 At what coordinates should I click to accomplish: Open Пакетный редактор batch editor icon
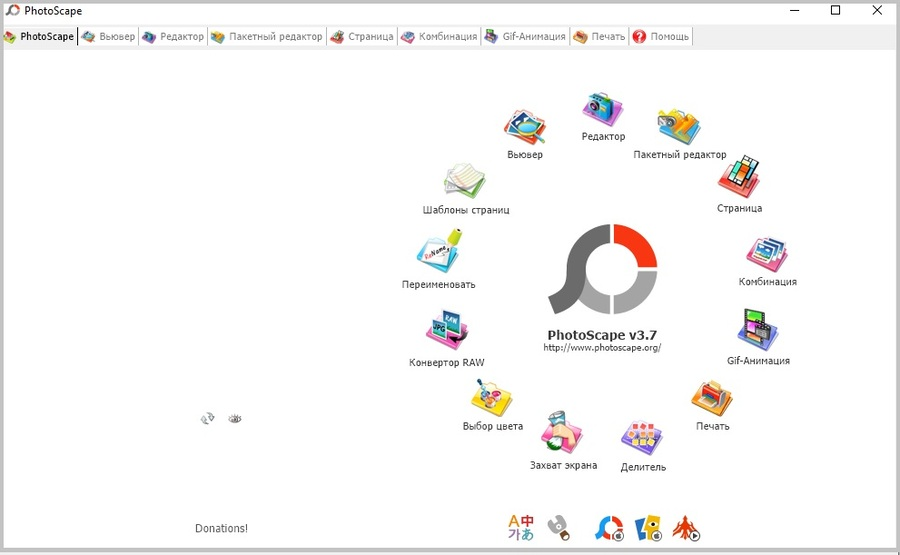(x=679, y=127)
